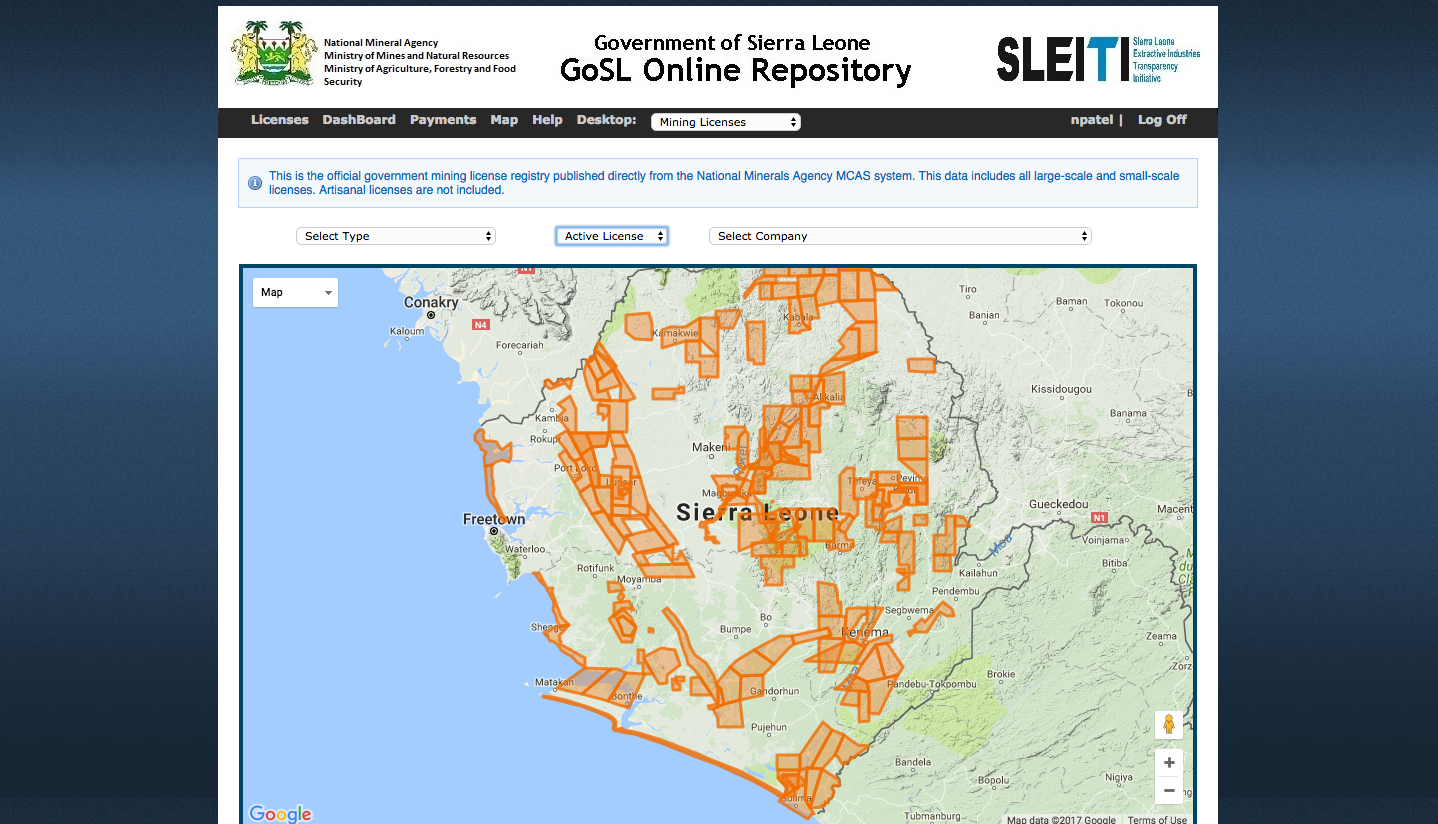
Task: Open the Active License dropdown
Action: 612,236
